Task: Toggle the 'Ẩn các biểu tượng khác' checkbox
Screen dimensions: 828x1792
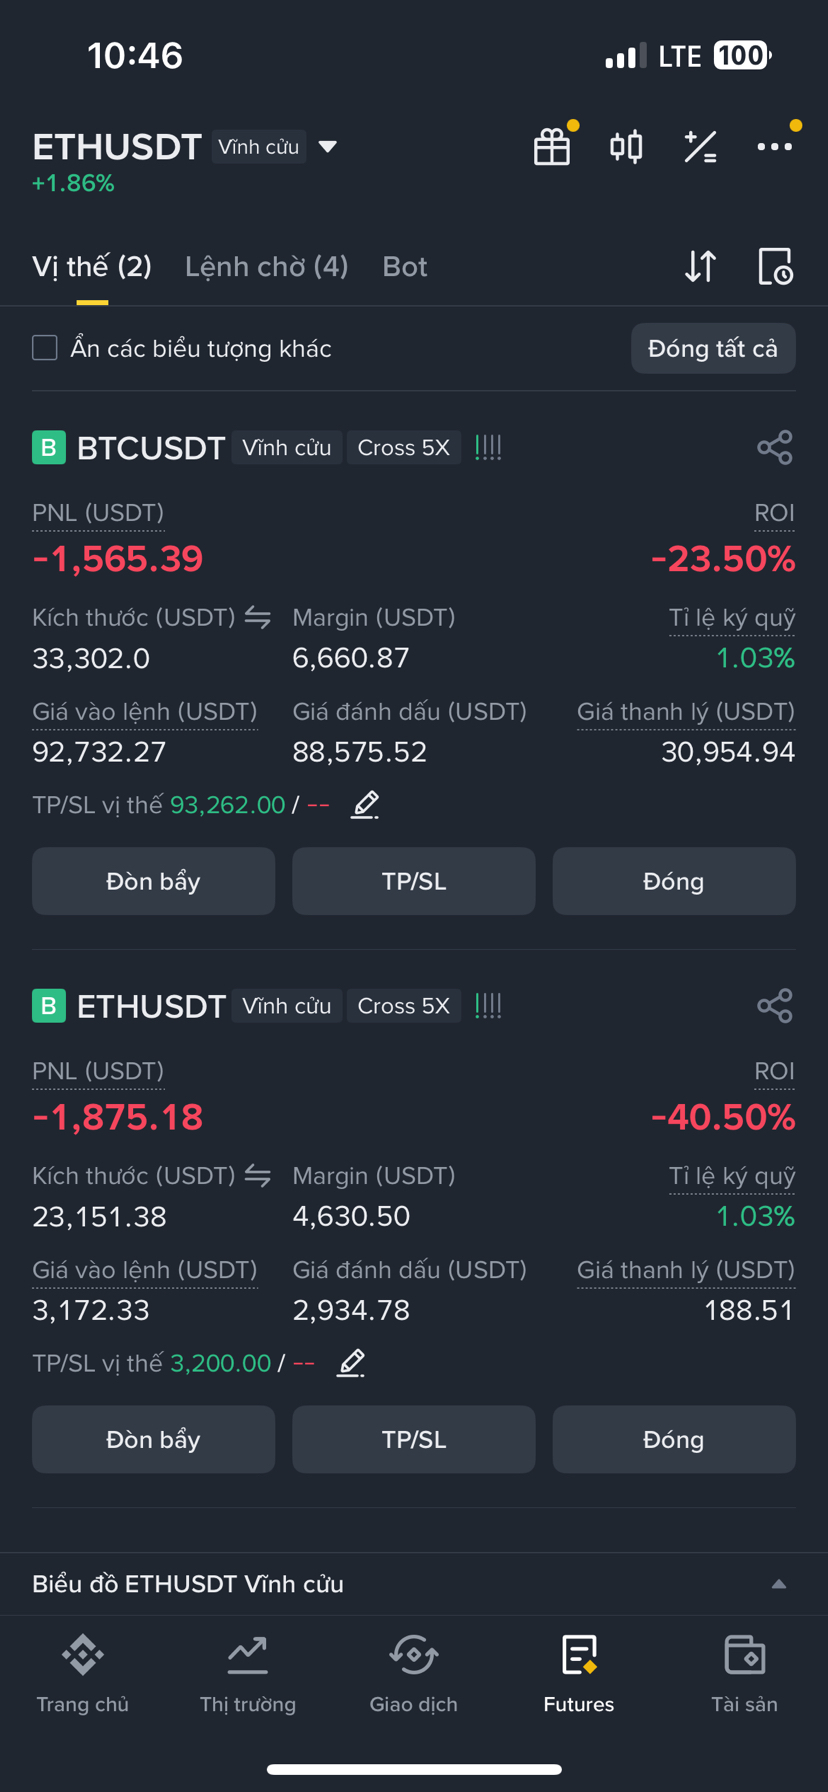Action: 45,348
